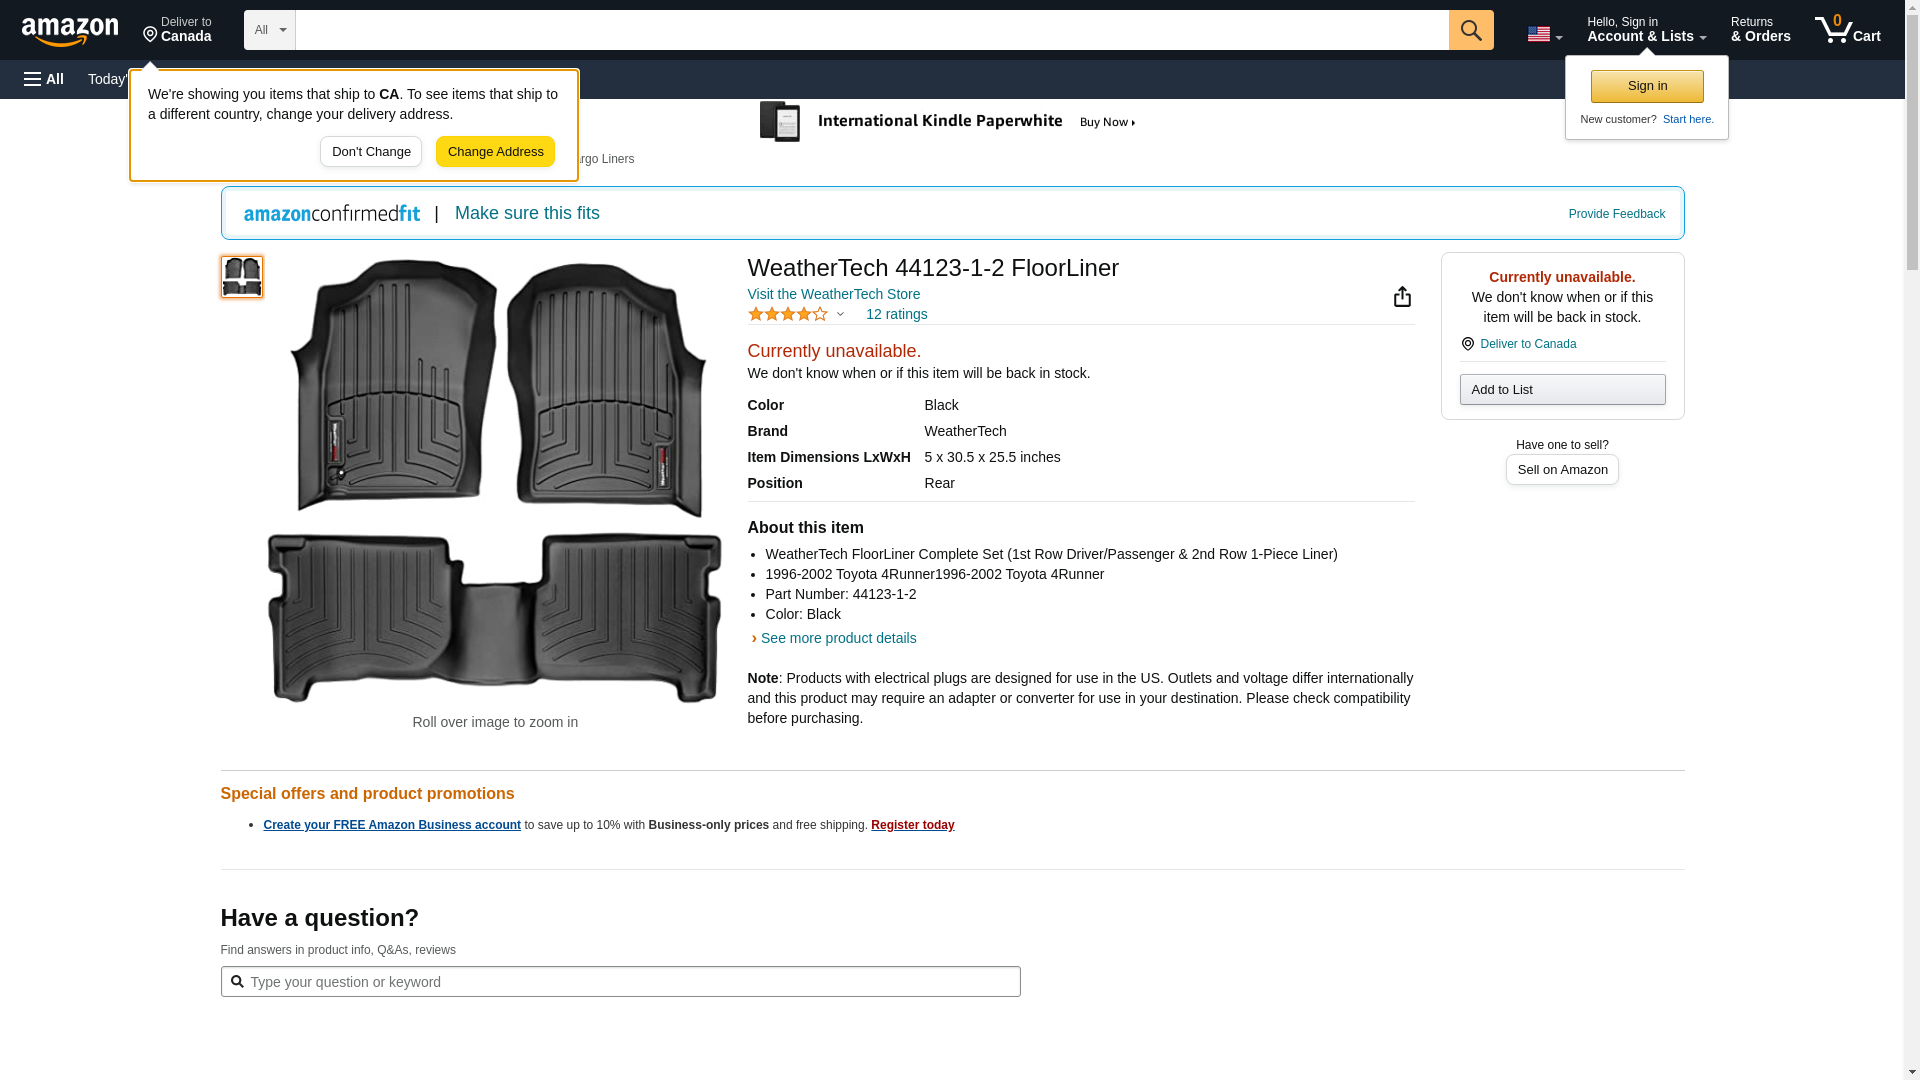Expand the country flag language dropdown
This screenshot has width=1920, height=1080.
(1544, 34)
